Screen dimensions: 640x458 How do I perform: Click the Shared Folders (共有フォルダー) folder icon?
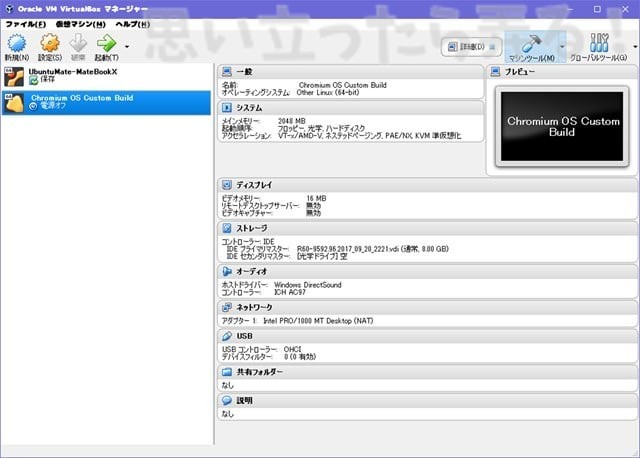pyautogui.click(x=227, y=372)
